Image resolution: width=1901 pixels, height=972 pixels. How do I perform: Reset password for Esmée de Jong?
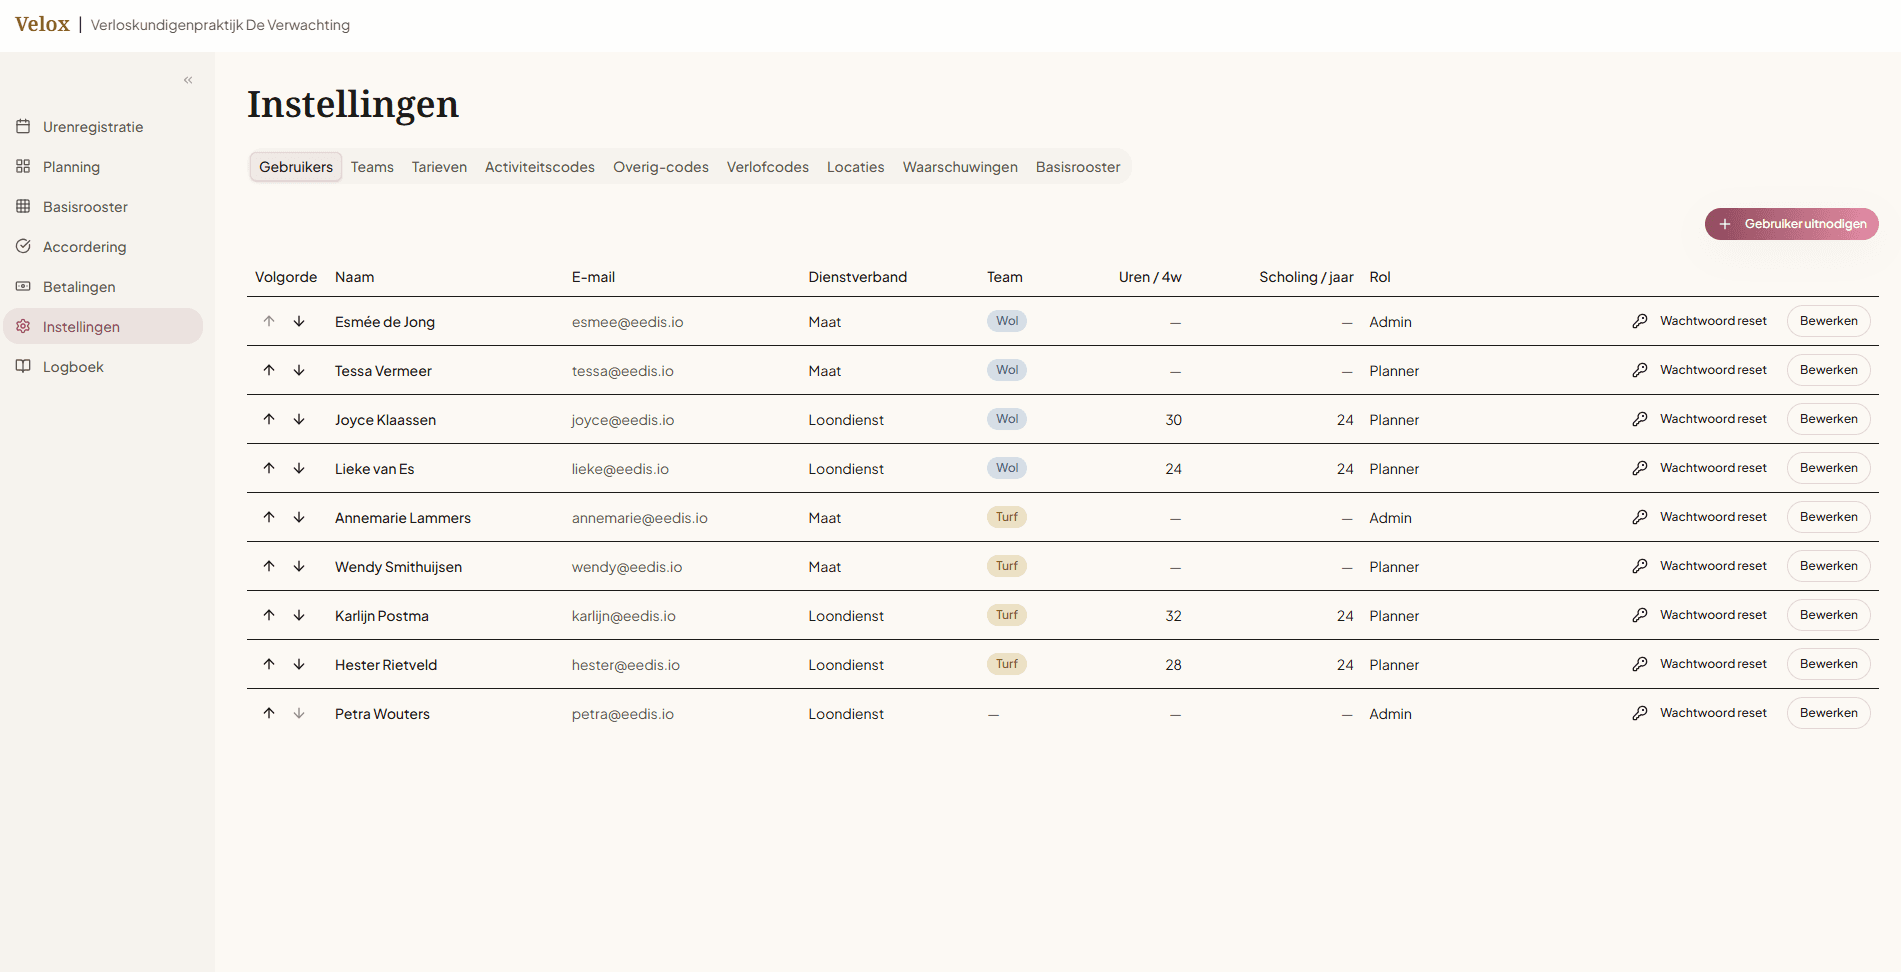pos(1700,321)
